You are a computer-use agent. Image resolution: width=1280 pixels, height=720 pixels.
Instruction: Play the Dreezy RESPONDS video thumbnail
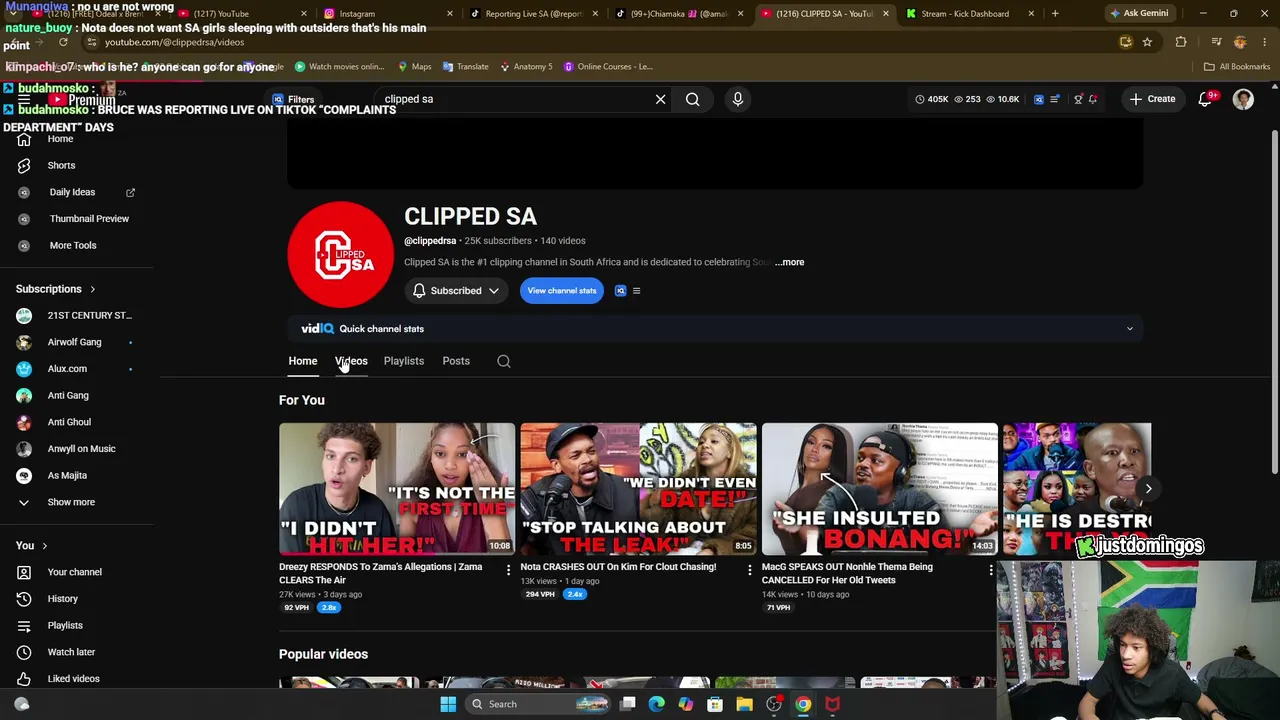[x=397, y=489]
